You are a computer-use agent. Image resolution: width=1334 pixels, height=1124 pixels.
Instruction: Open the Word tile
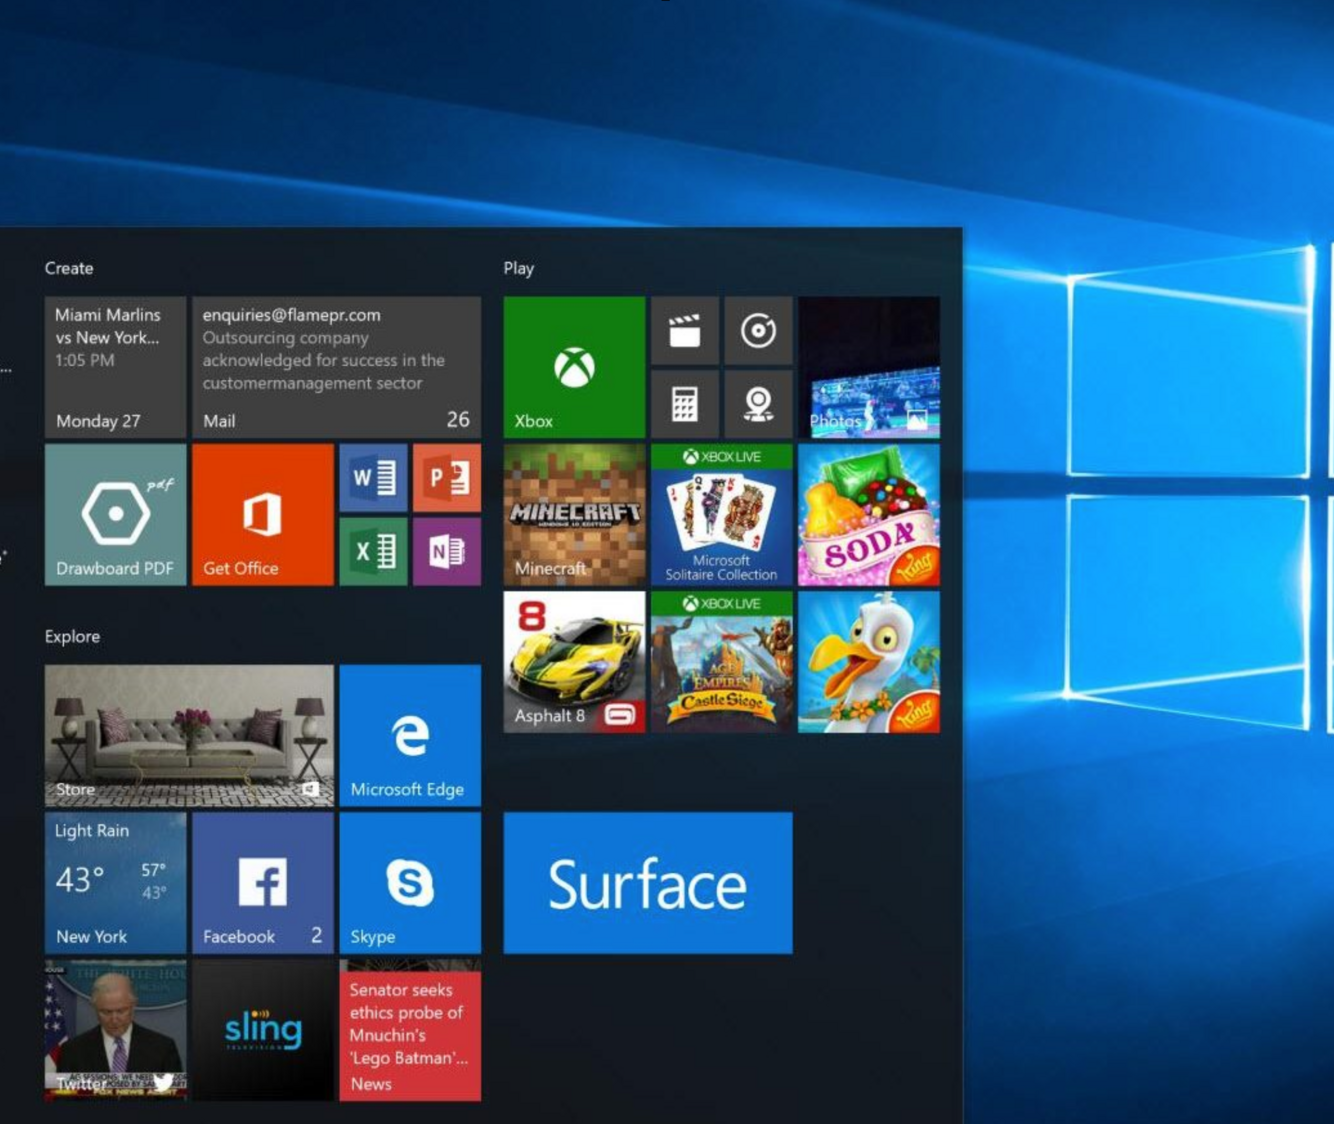click(373, 478)
